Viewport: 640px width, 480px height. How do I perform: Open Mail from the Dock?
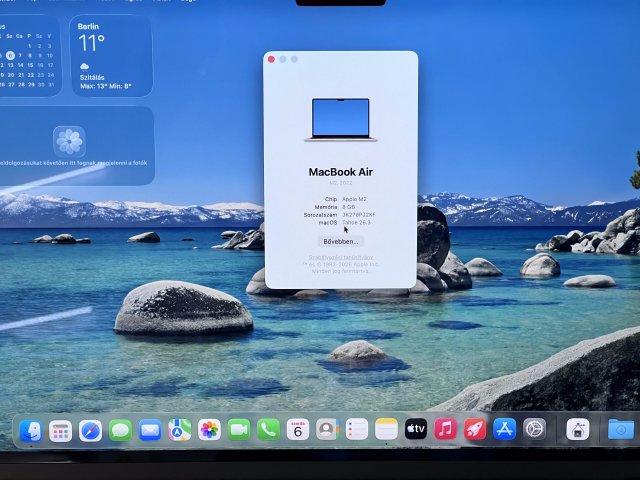150,430
